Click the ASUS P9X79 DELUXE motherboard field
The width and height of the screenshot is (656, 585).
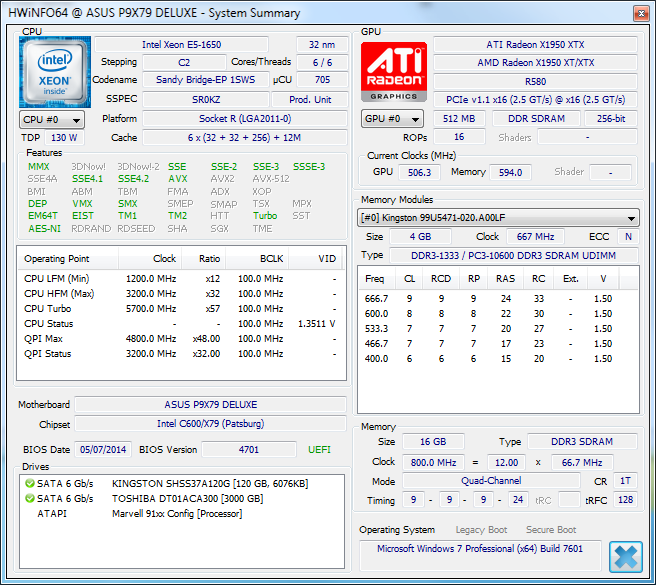210,405
